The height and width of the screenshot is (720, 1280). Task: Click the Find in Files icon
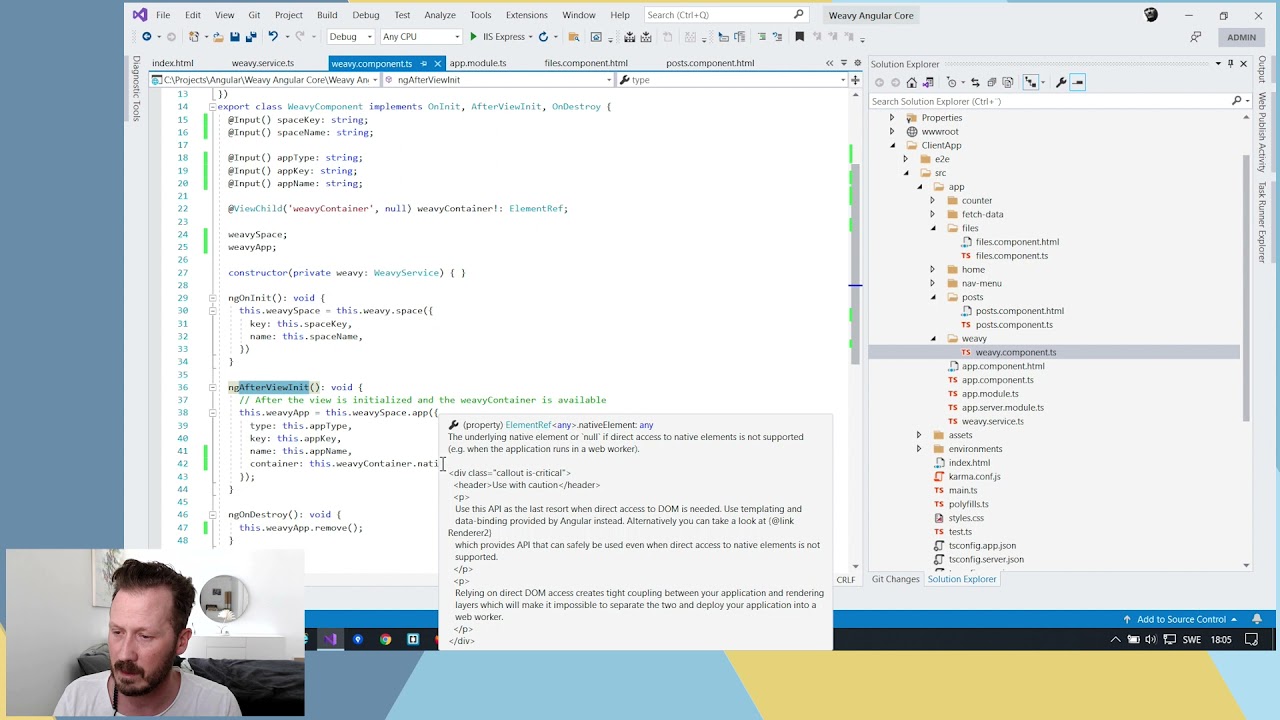[574, 37]
